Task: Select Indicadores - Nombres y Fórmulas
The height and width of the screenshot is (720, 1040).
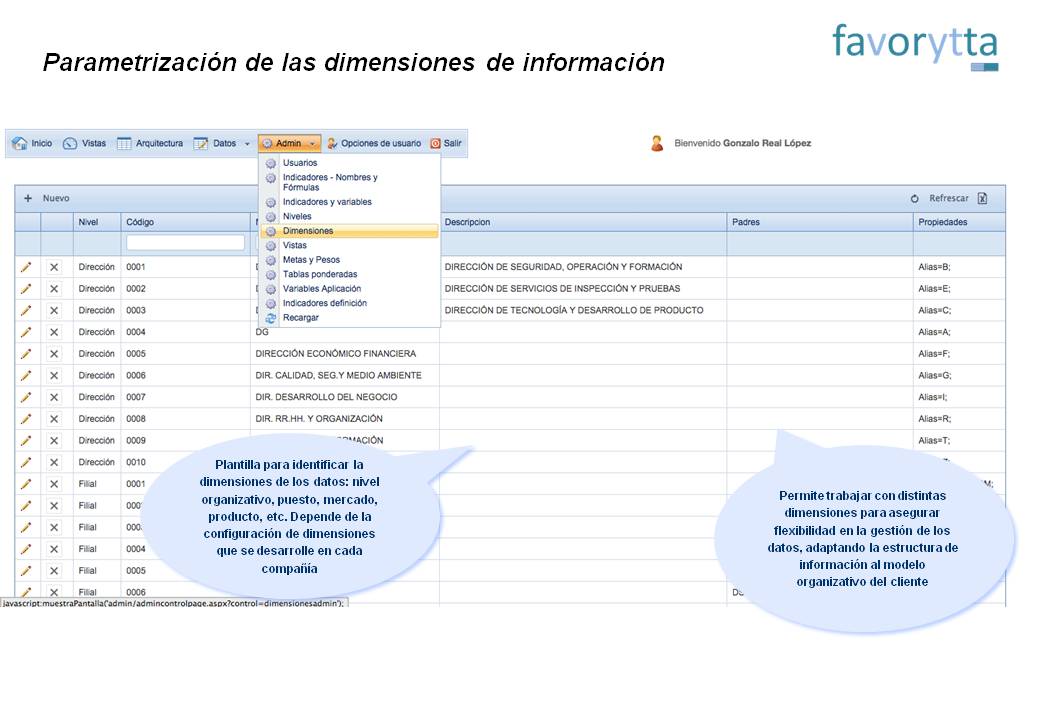Action: [x=330, y=182]
